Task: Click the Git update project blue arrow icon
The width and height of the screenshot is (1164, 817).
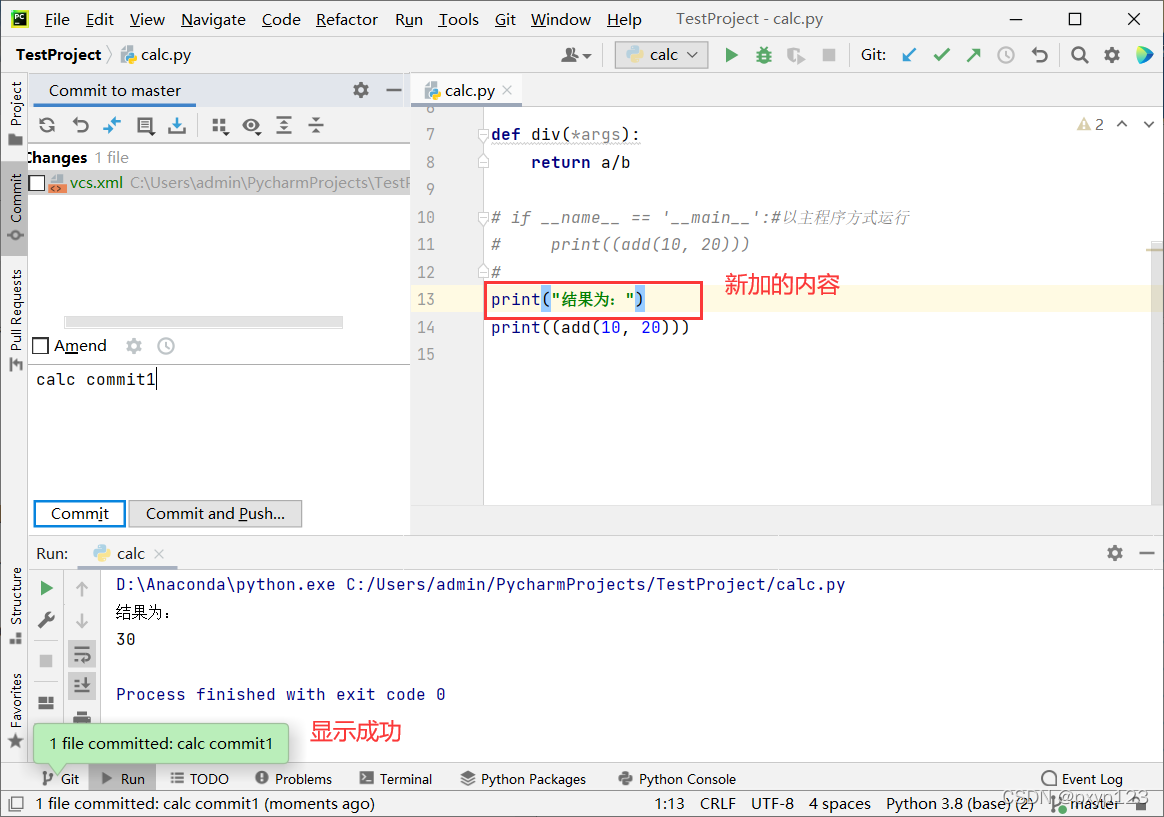Action: (x=908, y=55)
